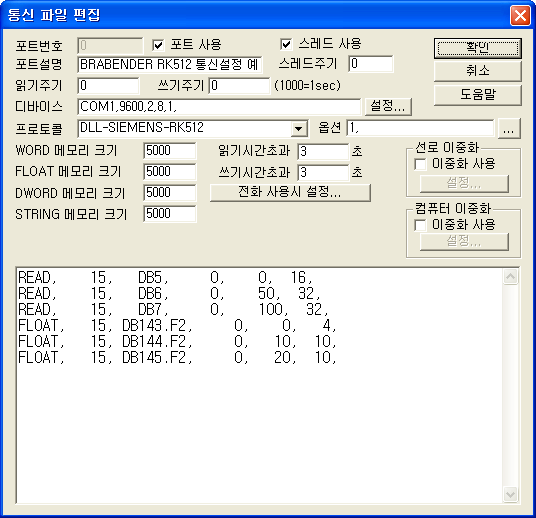Enable 이중화 사용 under 선로 이중화
Image resolution: width=536 pixels, height=518 pixels.
tap(420, 164)
